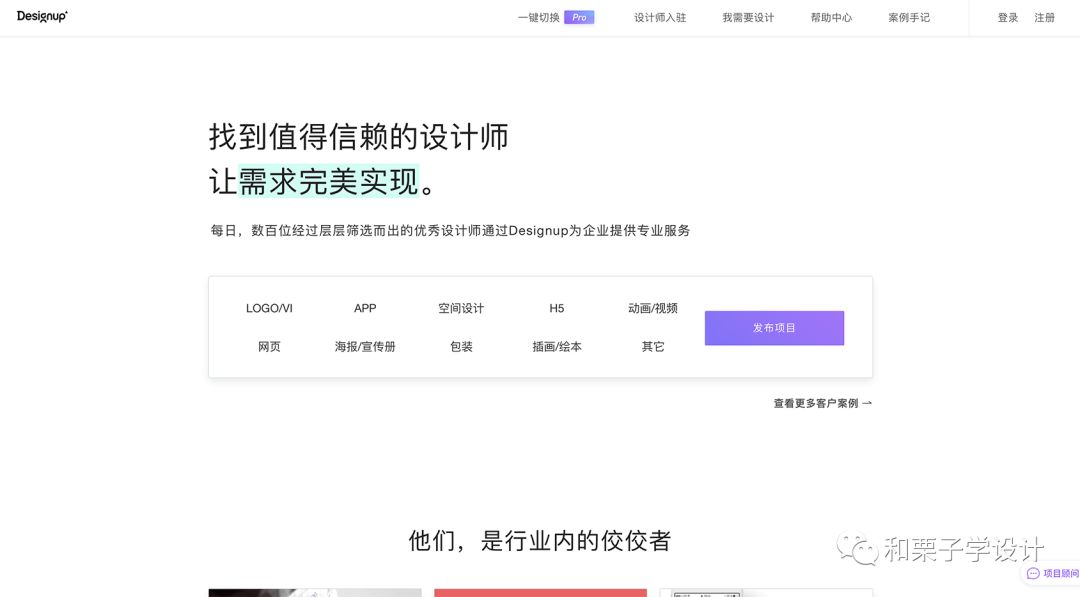Viewport: 1080px width, 597px height.
Task: Click the 我需要设计 nav item
Action: [747, 17]
